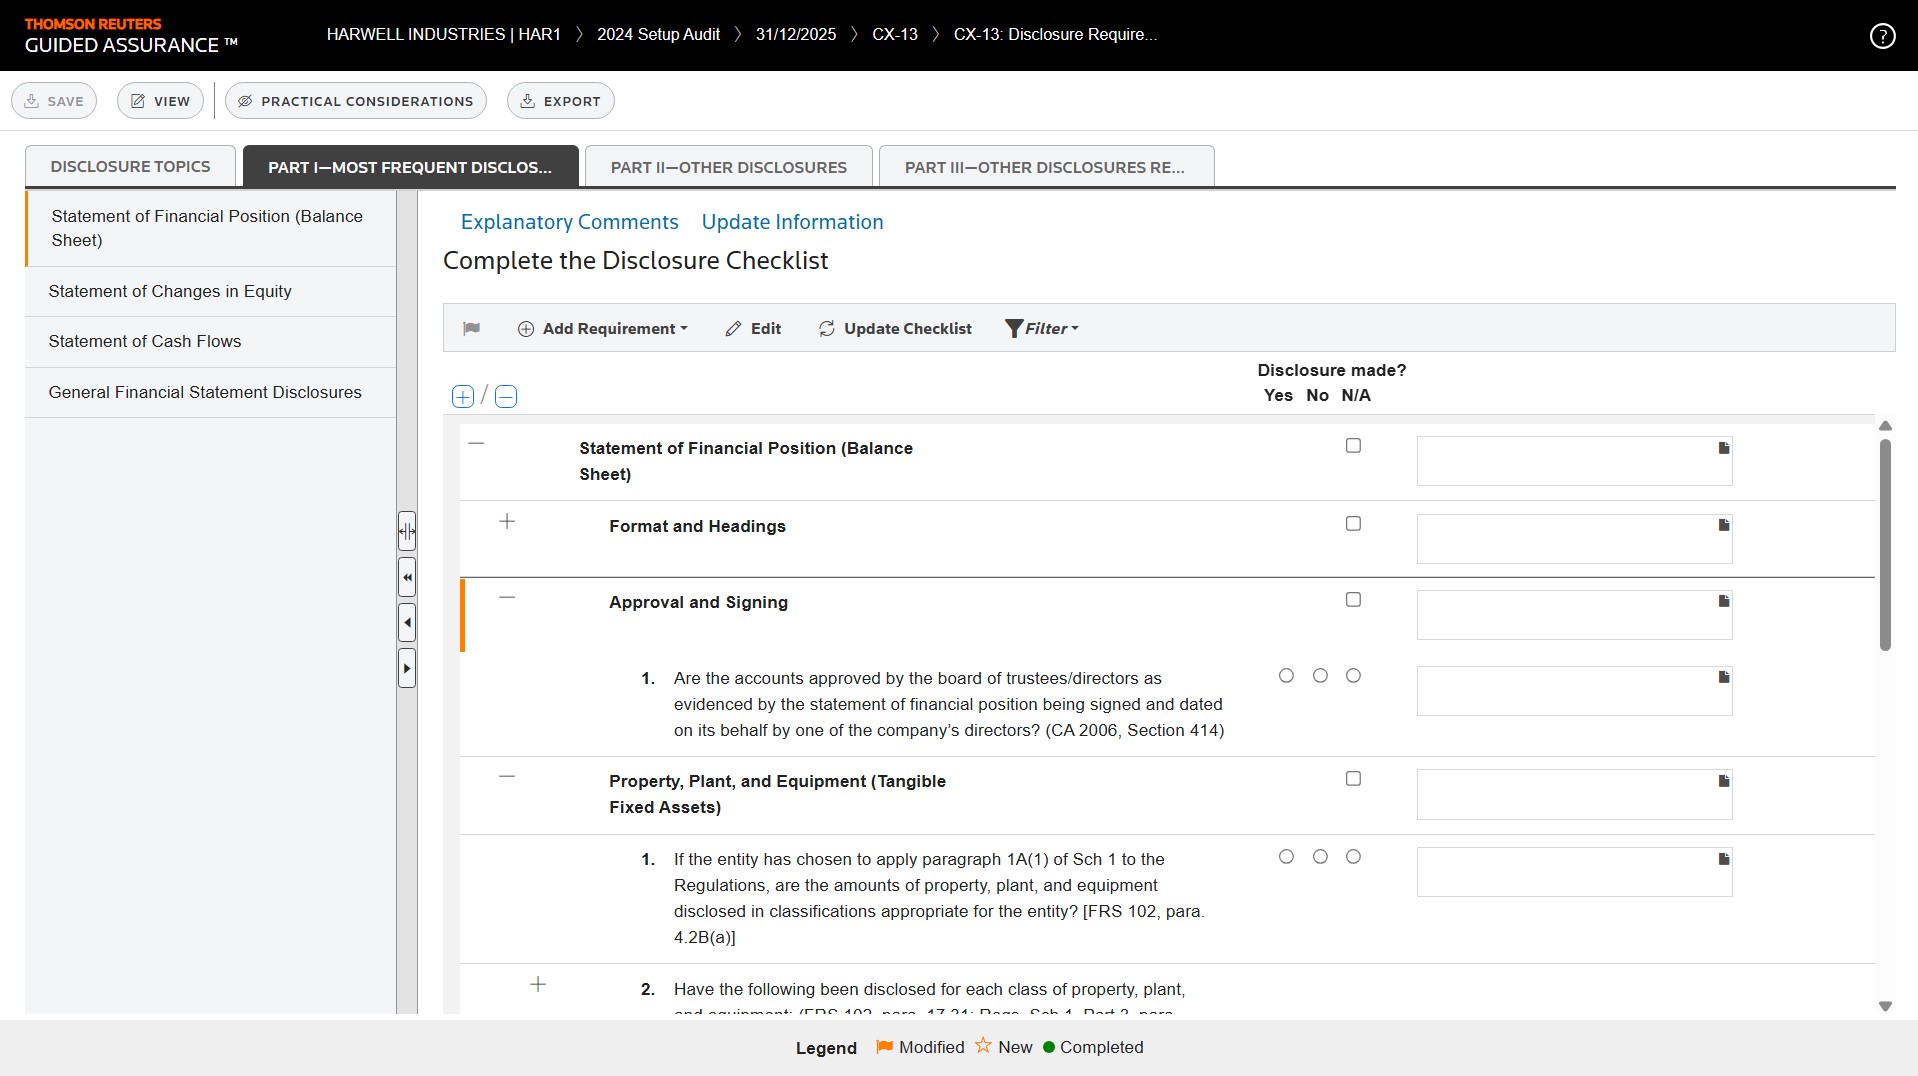Screen dimensions: 1918x1076
Task: Click the expand all plus icon
Action: [x=462, y=397]
